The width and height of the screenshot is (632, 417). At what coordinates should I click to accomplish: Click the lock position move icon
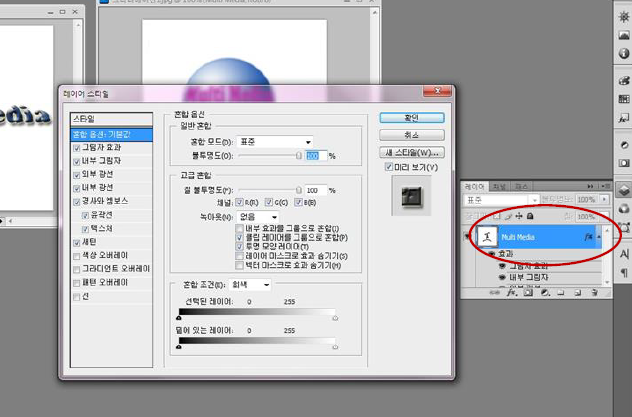coord(519,216)
